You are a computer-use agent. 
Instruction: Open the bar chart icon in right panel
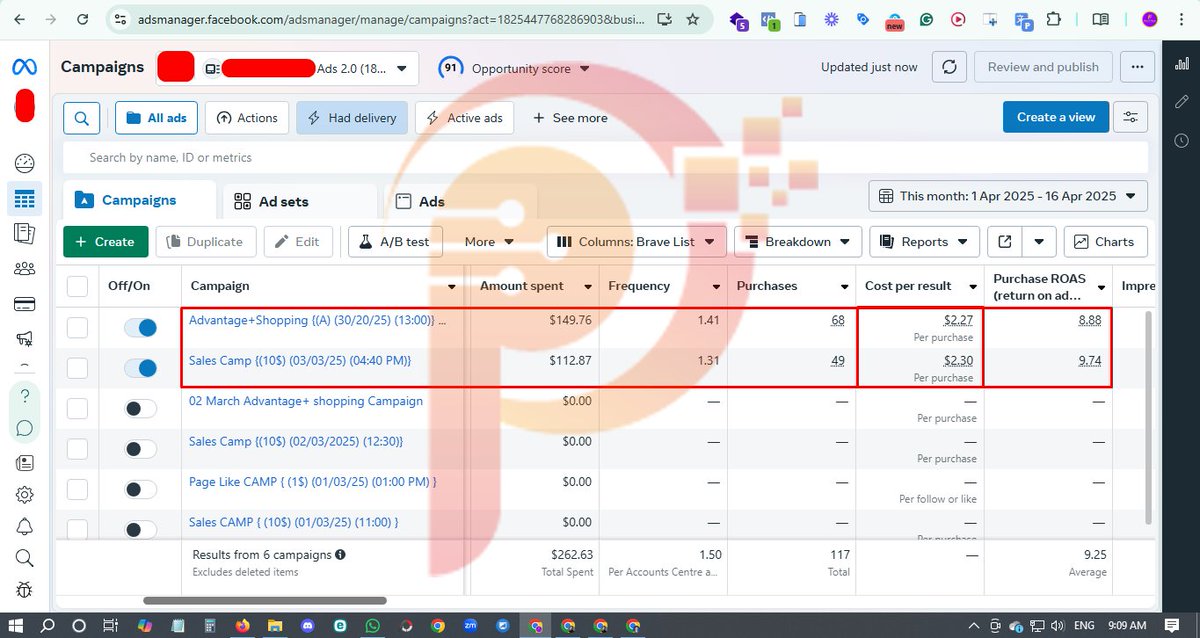click(x=1181, y=62)
